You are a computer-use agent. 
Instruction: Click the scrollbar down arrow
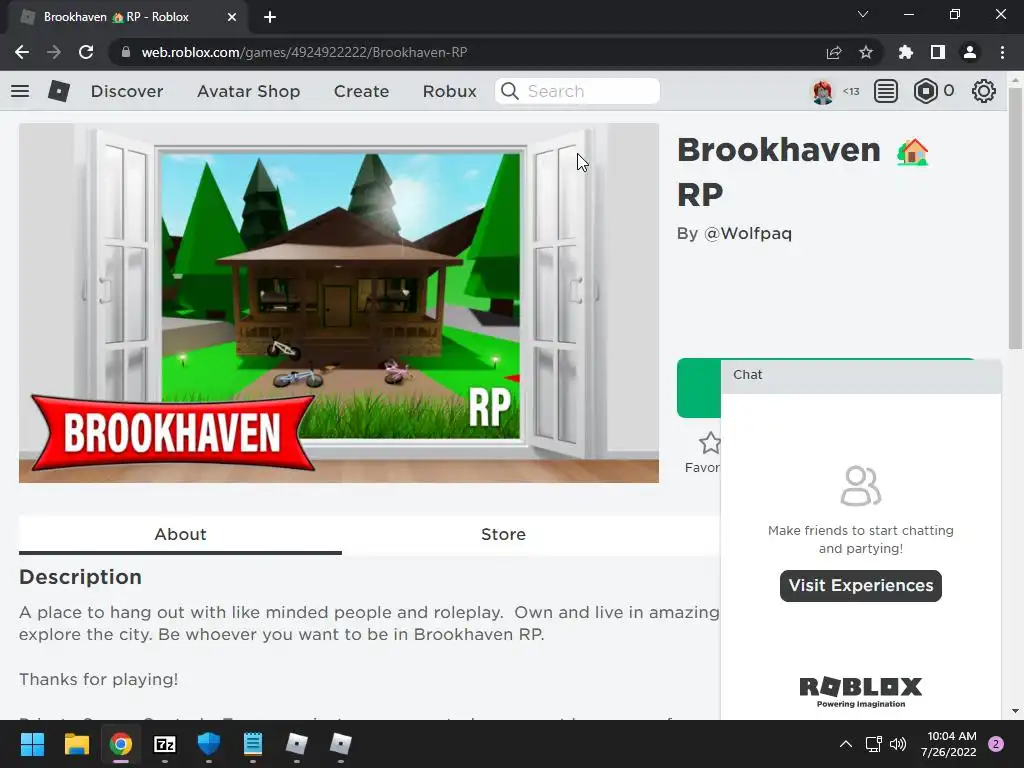pyautogui.click(x=1015, y=711)
